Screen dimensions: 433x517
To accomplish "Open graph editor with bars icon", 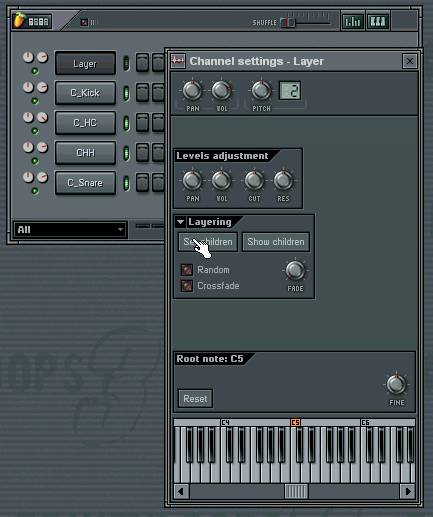I will point(353,22).
